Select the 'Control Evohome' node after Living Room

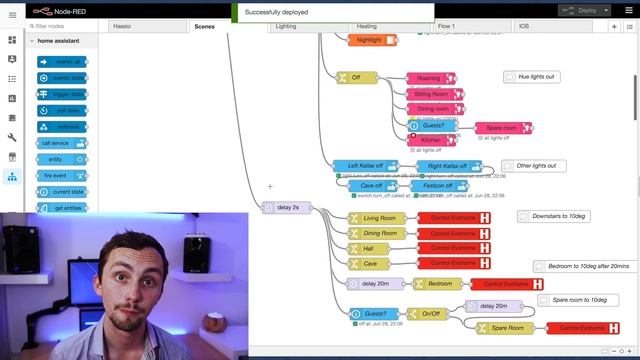454,218
